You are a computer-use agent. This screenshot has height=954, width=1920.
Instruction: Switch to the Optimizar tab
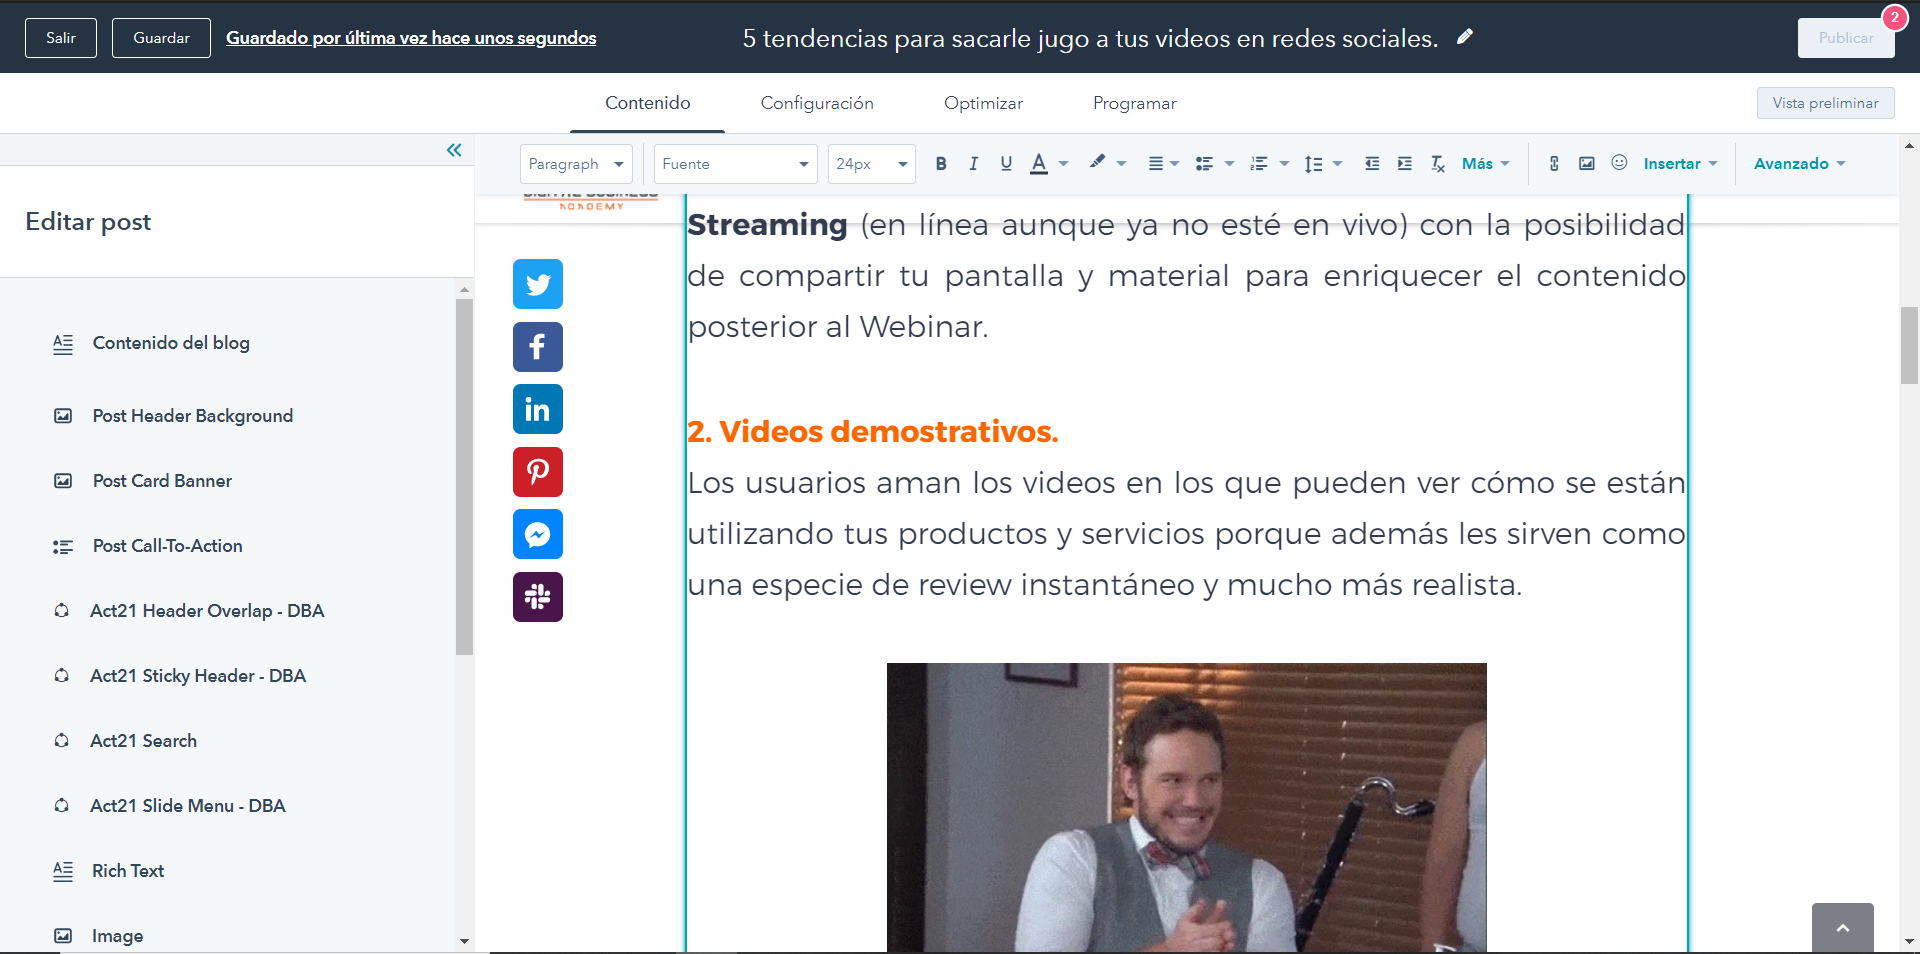[x=983, y=103]
